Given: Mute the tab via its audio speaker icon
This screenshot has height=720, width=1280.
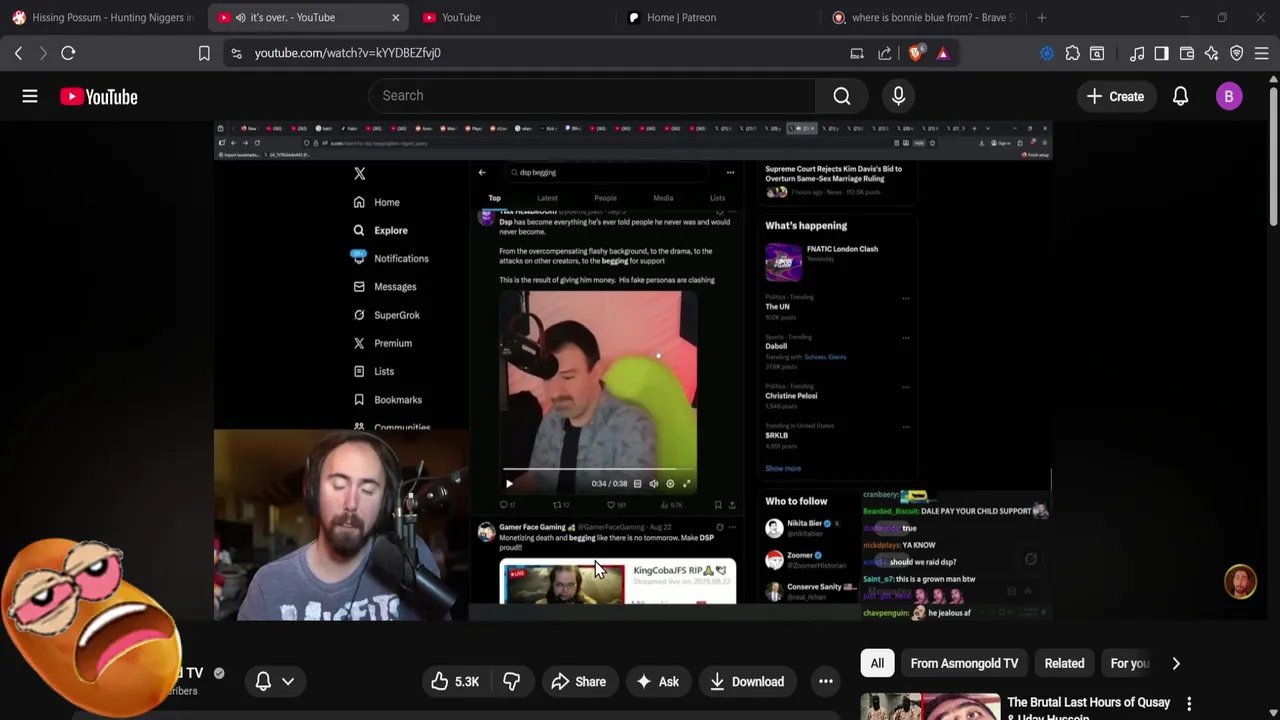Looking at the screenshot, I should click(240, 17).
